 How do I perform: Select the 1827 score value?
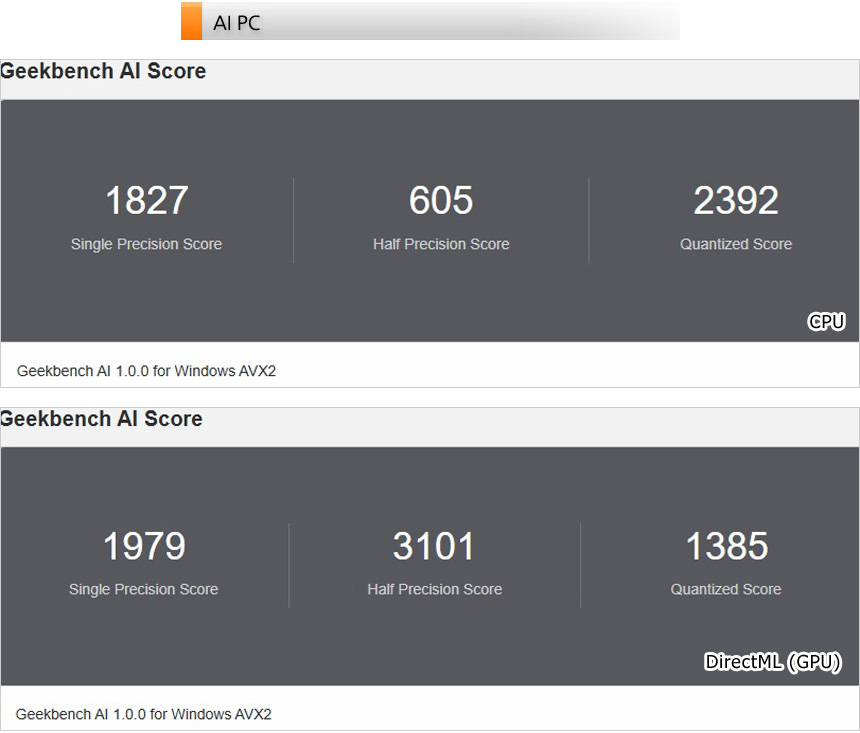pyautogui.click(x=146, y=201)
